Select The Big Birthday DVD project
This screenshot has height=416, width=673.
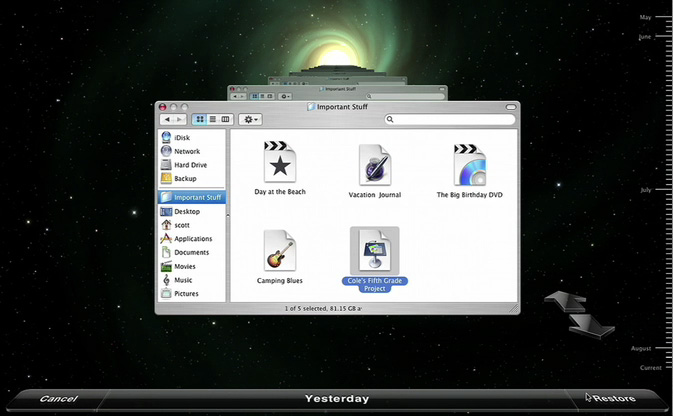469,165
